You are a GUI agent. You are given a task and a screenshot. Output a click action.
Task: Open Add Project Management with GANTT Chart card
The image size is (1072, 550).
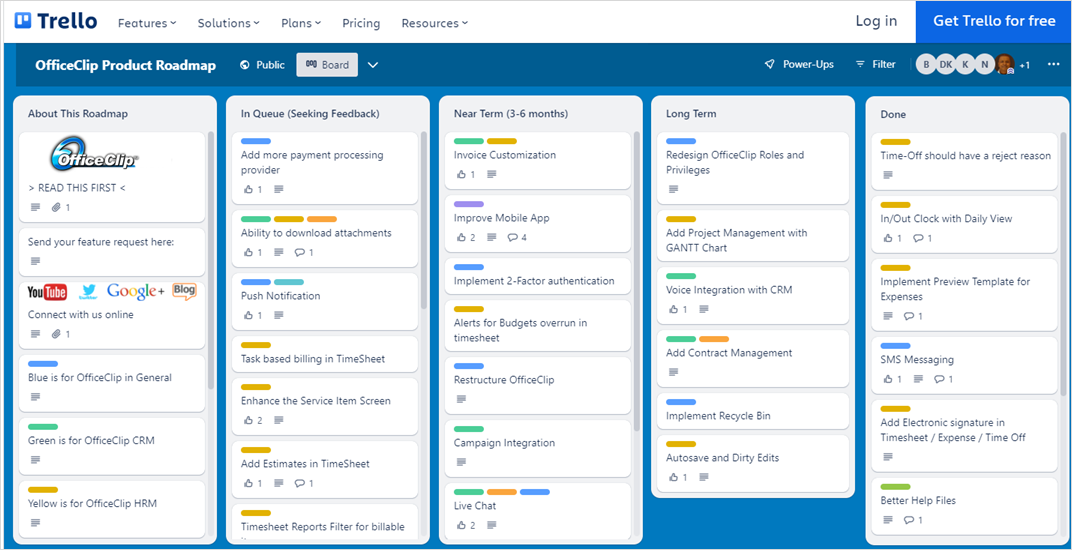(753, 235)
